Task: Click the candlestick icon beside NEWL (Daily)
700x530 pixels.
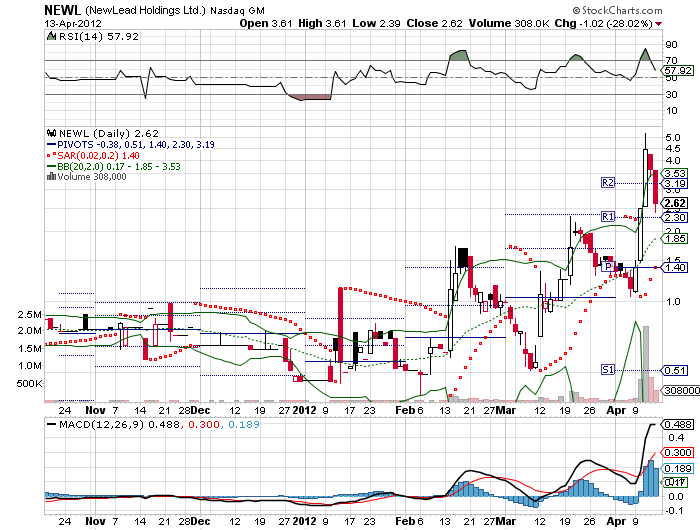Action: pyautogui.click(x=51, y=133)
